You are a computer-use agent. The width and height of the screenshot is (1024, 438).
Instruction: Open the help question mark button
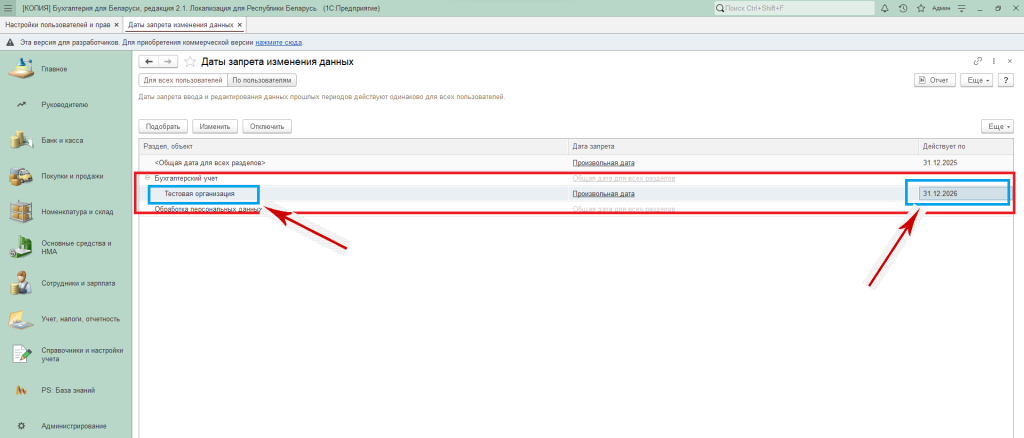pos(1006,80)
